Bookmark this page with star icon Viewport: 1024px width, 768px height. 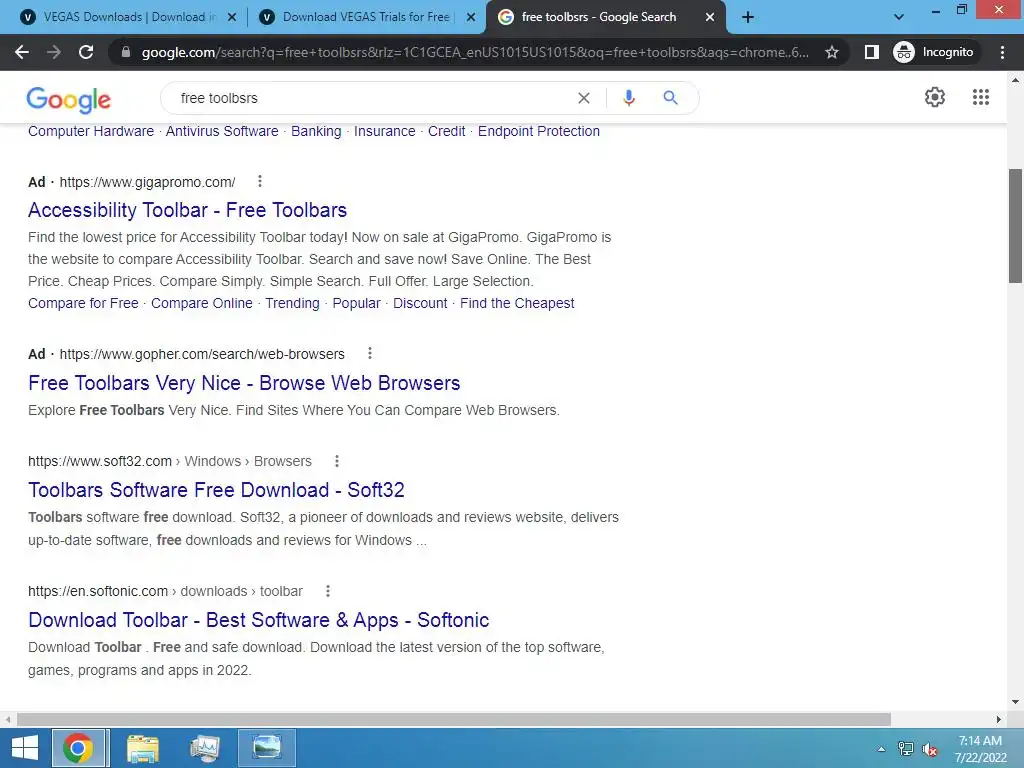tap(831, 52)
